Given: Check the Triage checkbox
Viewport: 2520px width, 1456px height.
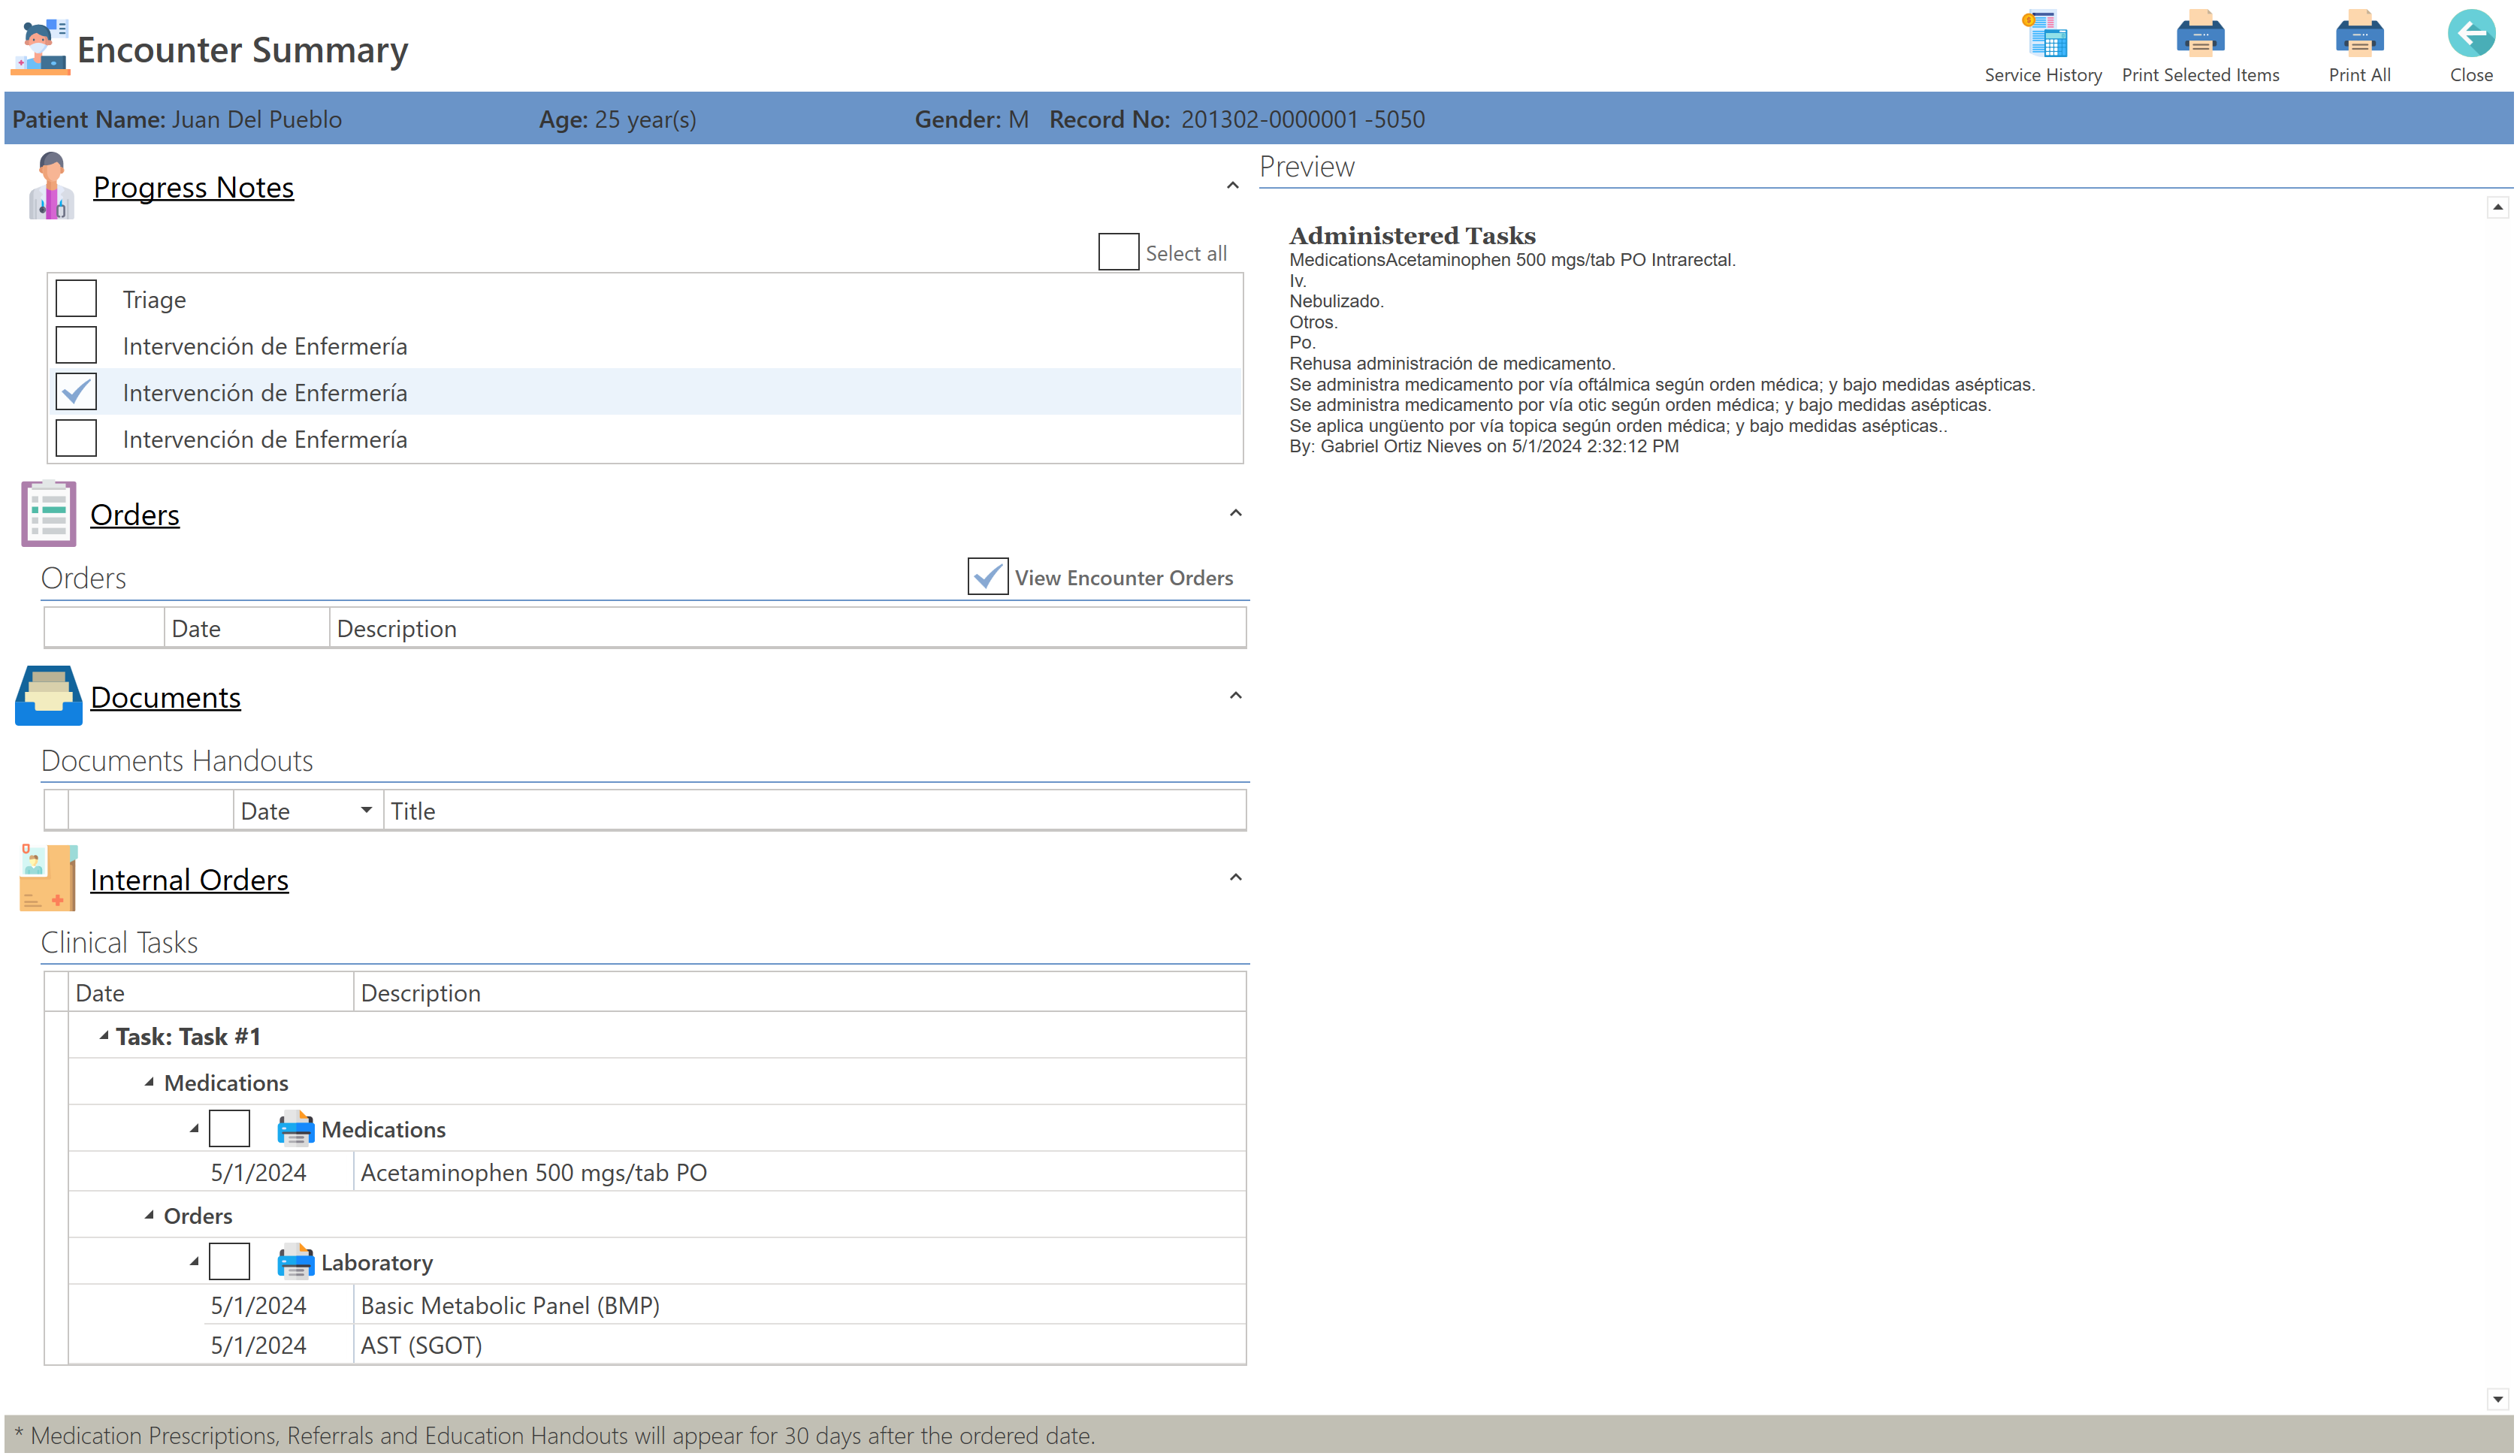Looking at the screenshot, I should (76, 299).
